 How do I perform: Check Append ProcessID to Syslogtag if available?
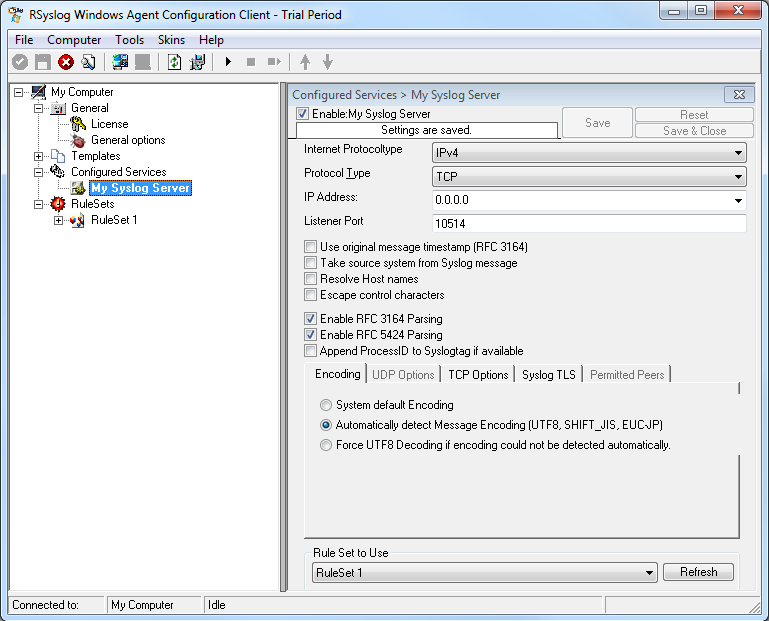click(x=310, y=351)
